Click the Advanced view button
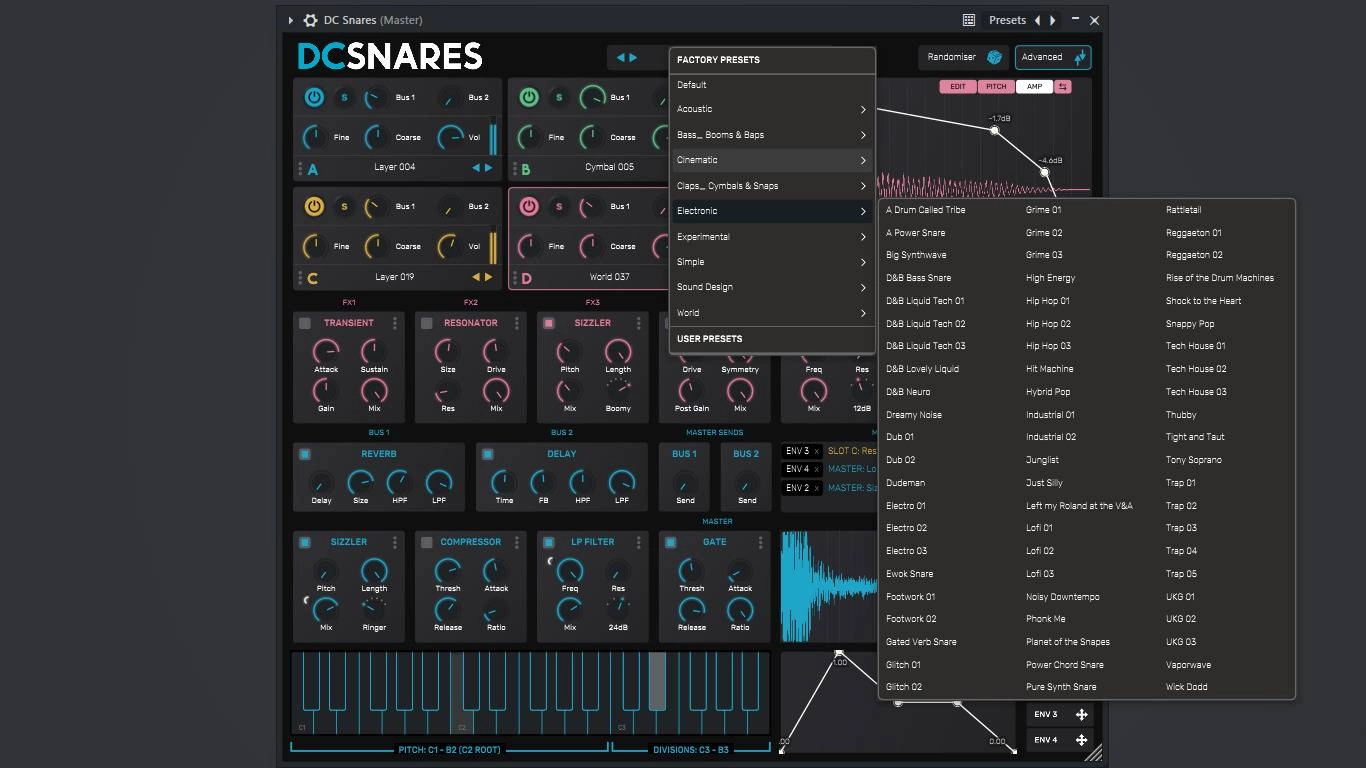Image resolution: width=1366 pixels, height=768 pixels. click(x=1053, y=57)
